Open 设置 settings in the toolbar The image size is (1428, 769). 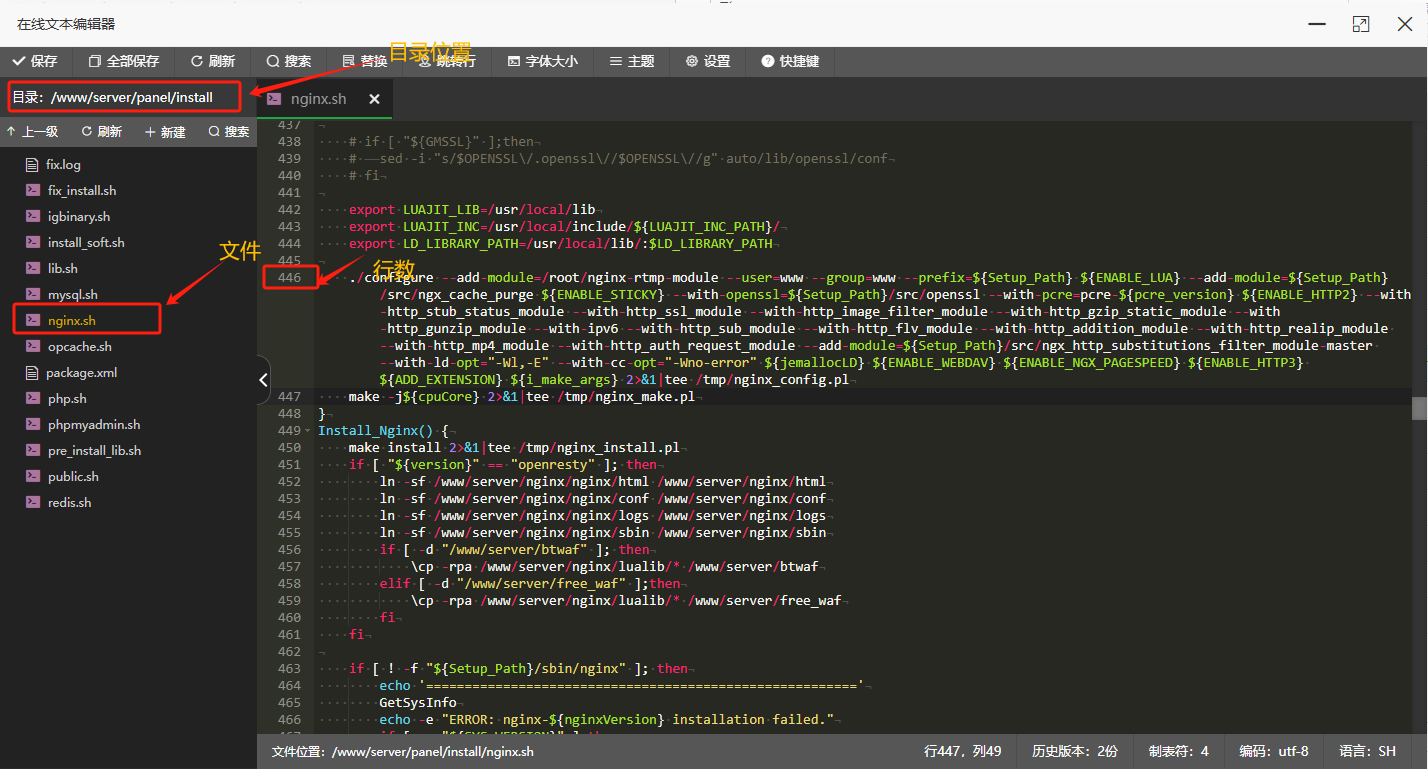click(x=708, y=61)
